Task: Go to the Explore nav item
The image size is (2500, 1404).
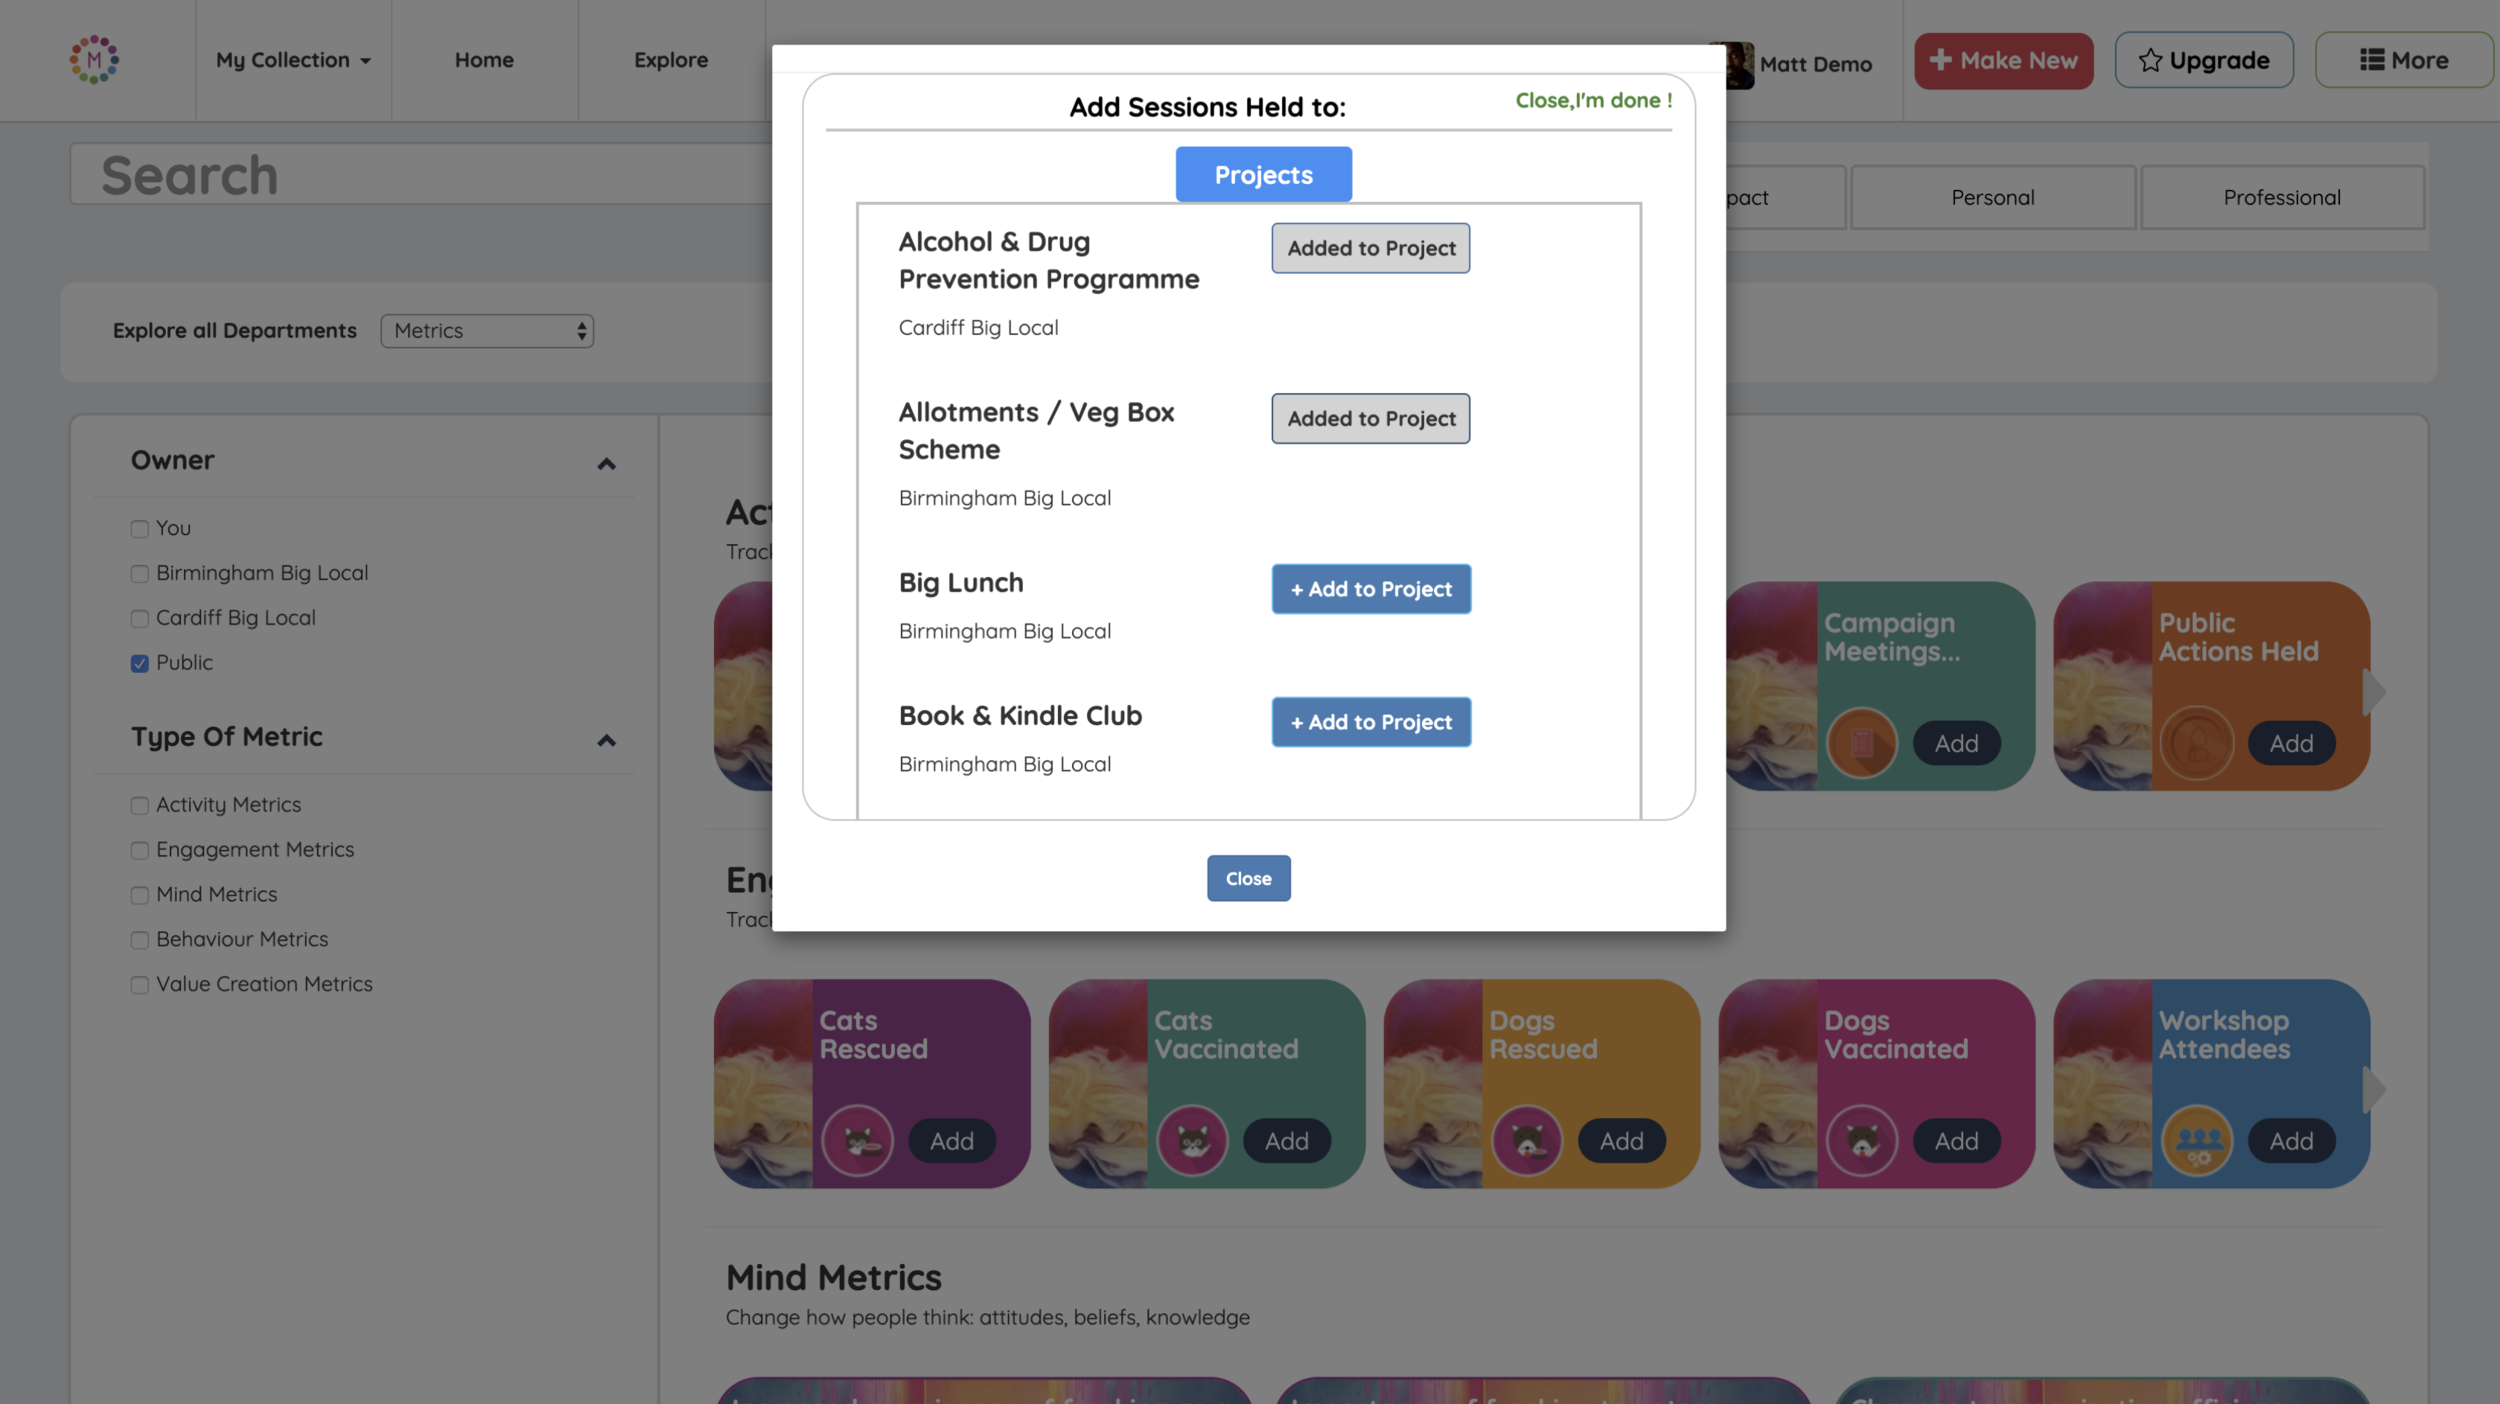Action: point(670,60)
